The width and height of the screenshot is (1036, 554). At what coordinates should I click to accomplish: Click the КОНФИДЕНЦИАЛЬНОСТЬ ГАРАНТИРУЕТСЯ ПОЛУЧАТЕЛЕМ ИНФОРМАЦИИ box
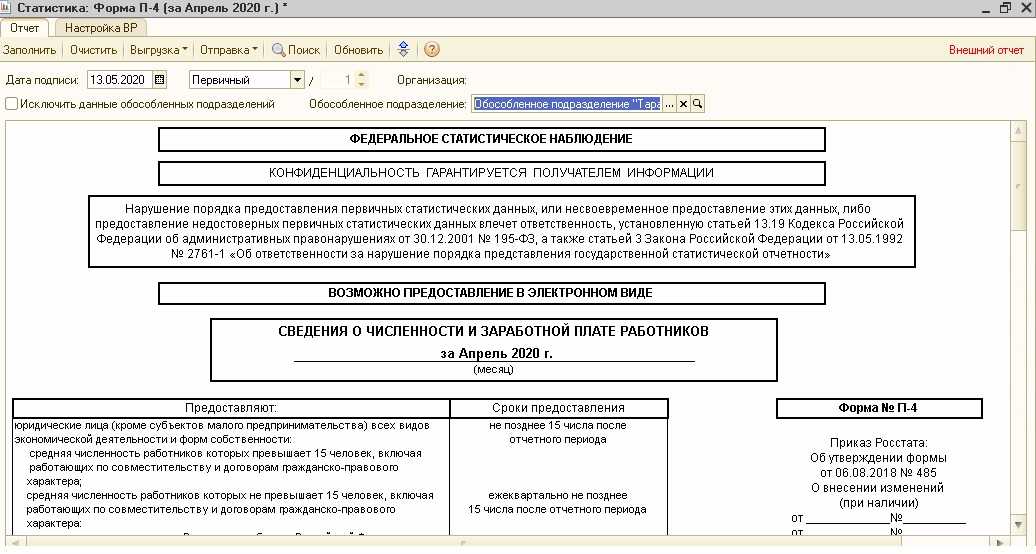coord(491,173)
